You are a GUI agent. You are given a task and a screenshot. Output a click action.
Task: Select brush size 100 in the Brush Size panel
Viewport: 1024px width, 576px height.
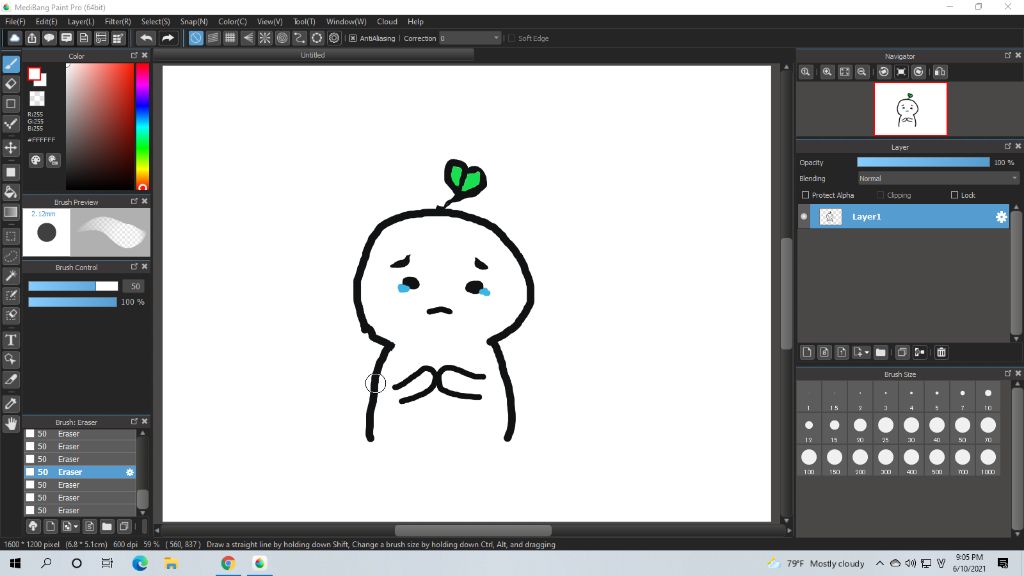click(x=808, y=460)
